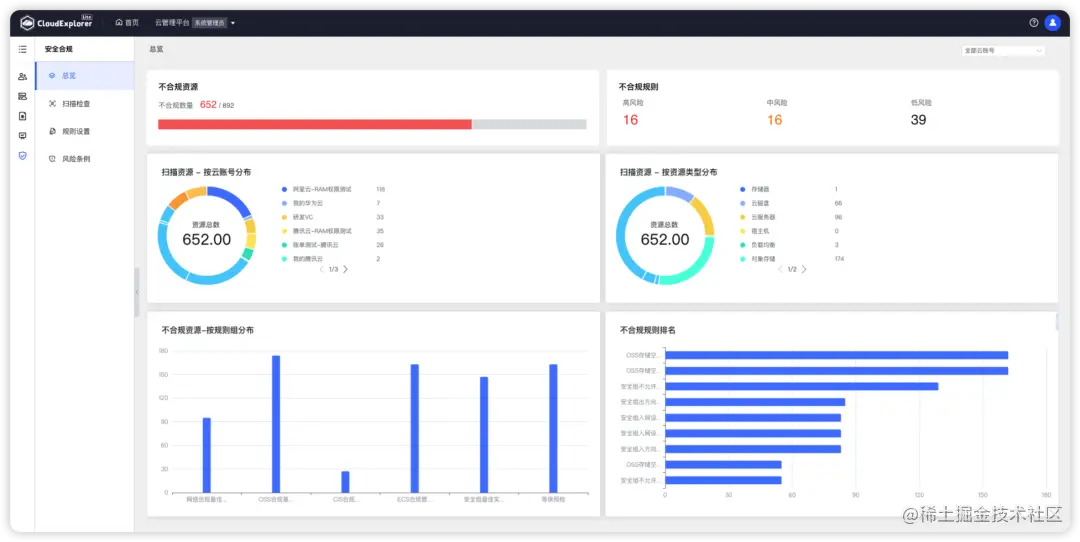Click the OSS合规 bar in rule group chart

pyautogui.click(x=276, y=424)
